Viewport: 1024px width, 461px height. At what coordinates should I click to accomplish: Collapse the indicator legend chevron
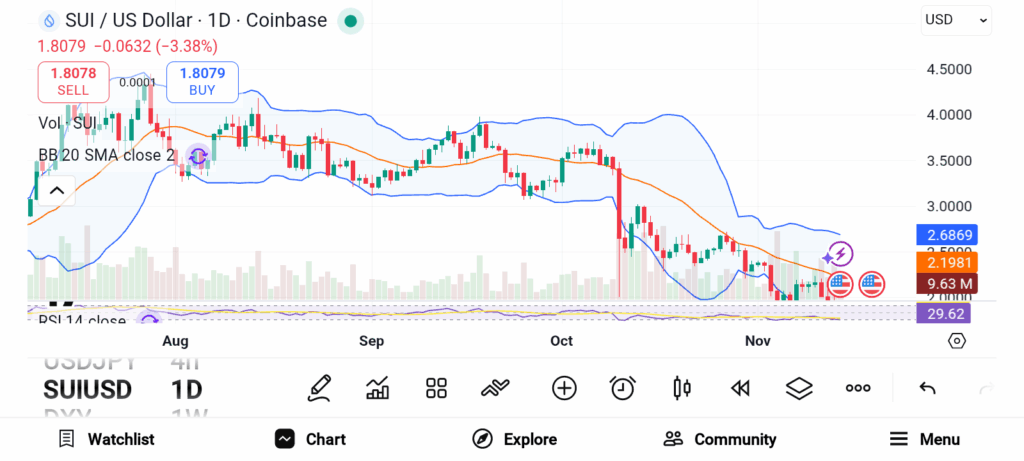(x=56, y=190)
